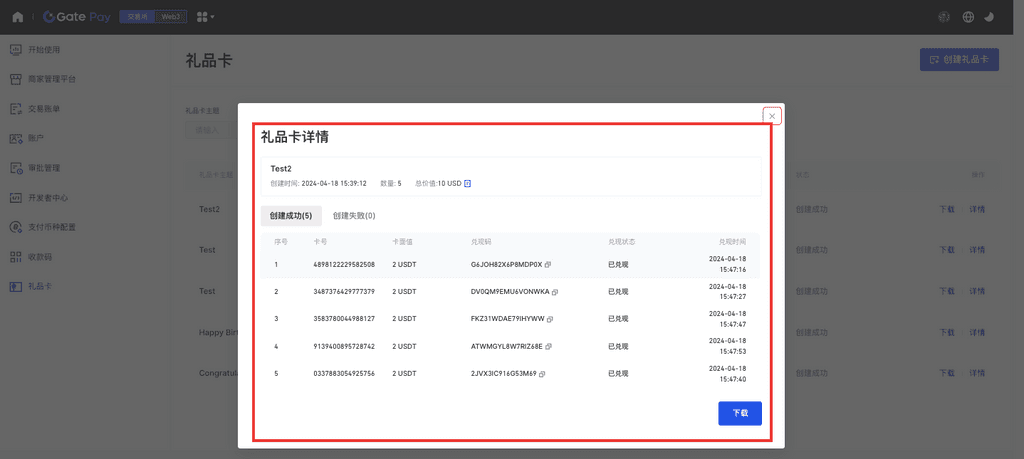The width and height of the screenshot is (1024, 459).
Task: Open 交易账单 in the sidebar
Action: pos(50,108)
